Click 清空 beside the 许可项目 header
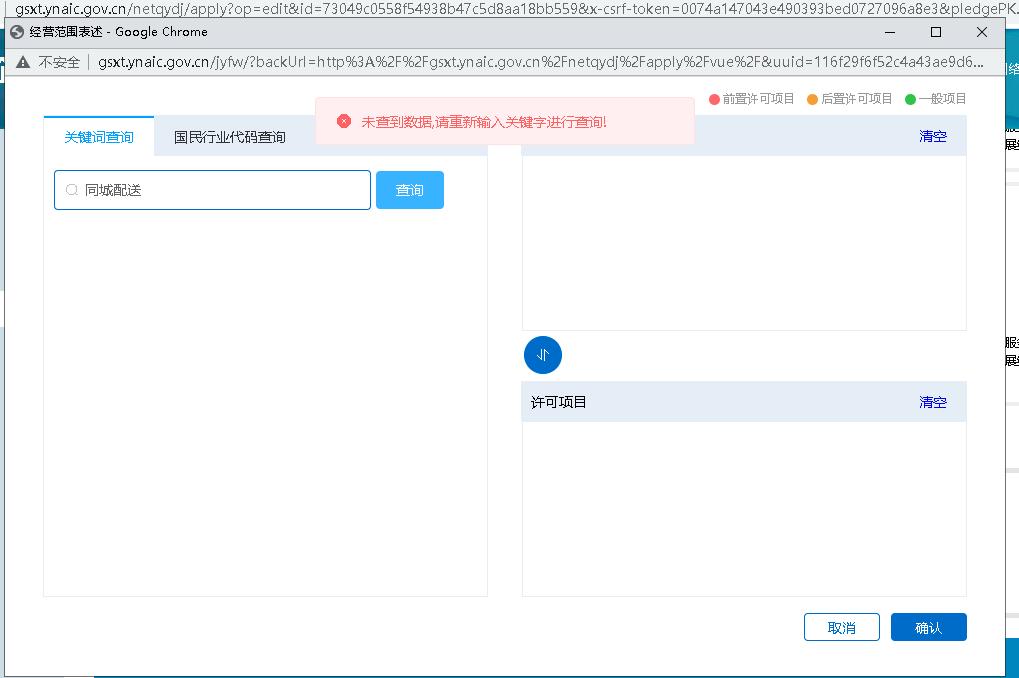 click(x=932, y=402)
